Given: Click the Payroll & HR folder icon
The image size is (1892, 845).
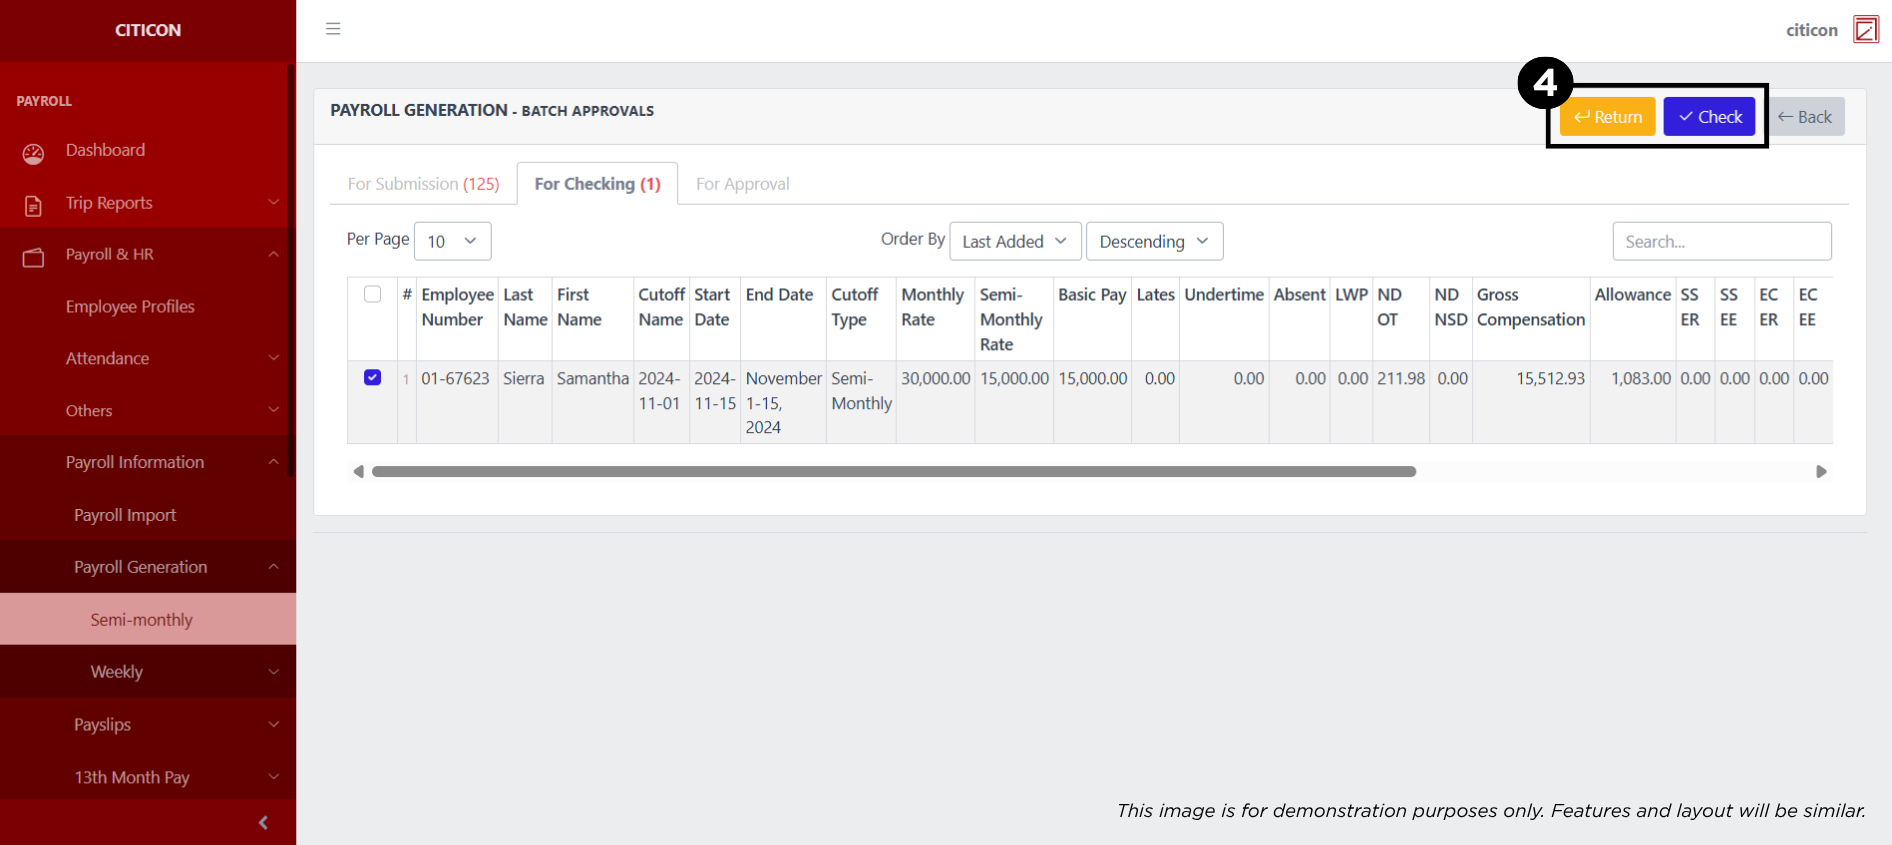Looking at the screenshot, I should [x=34, y=257].
